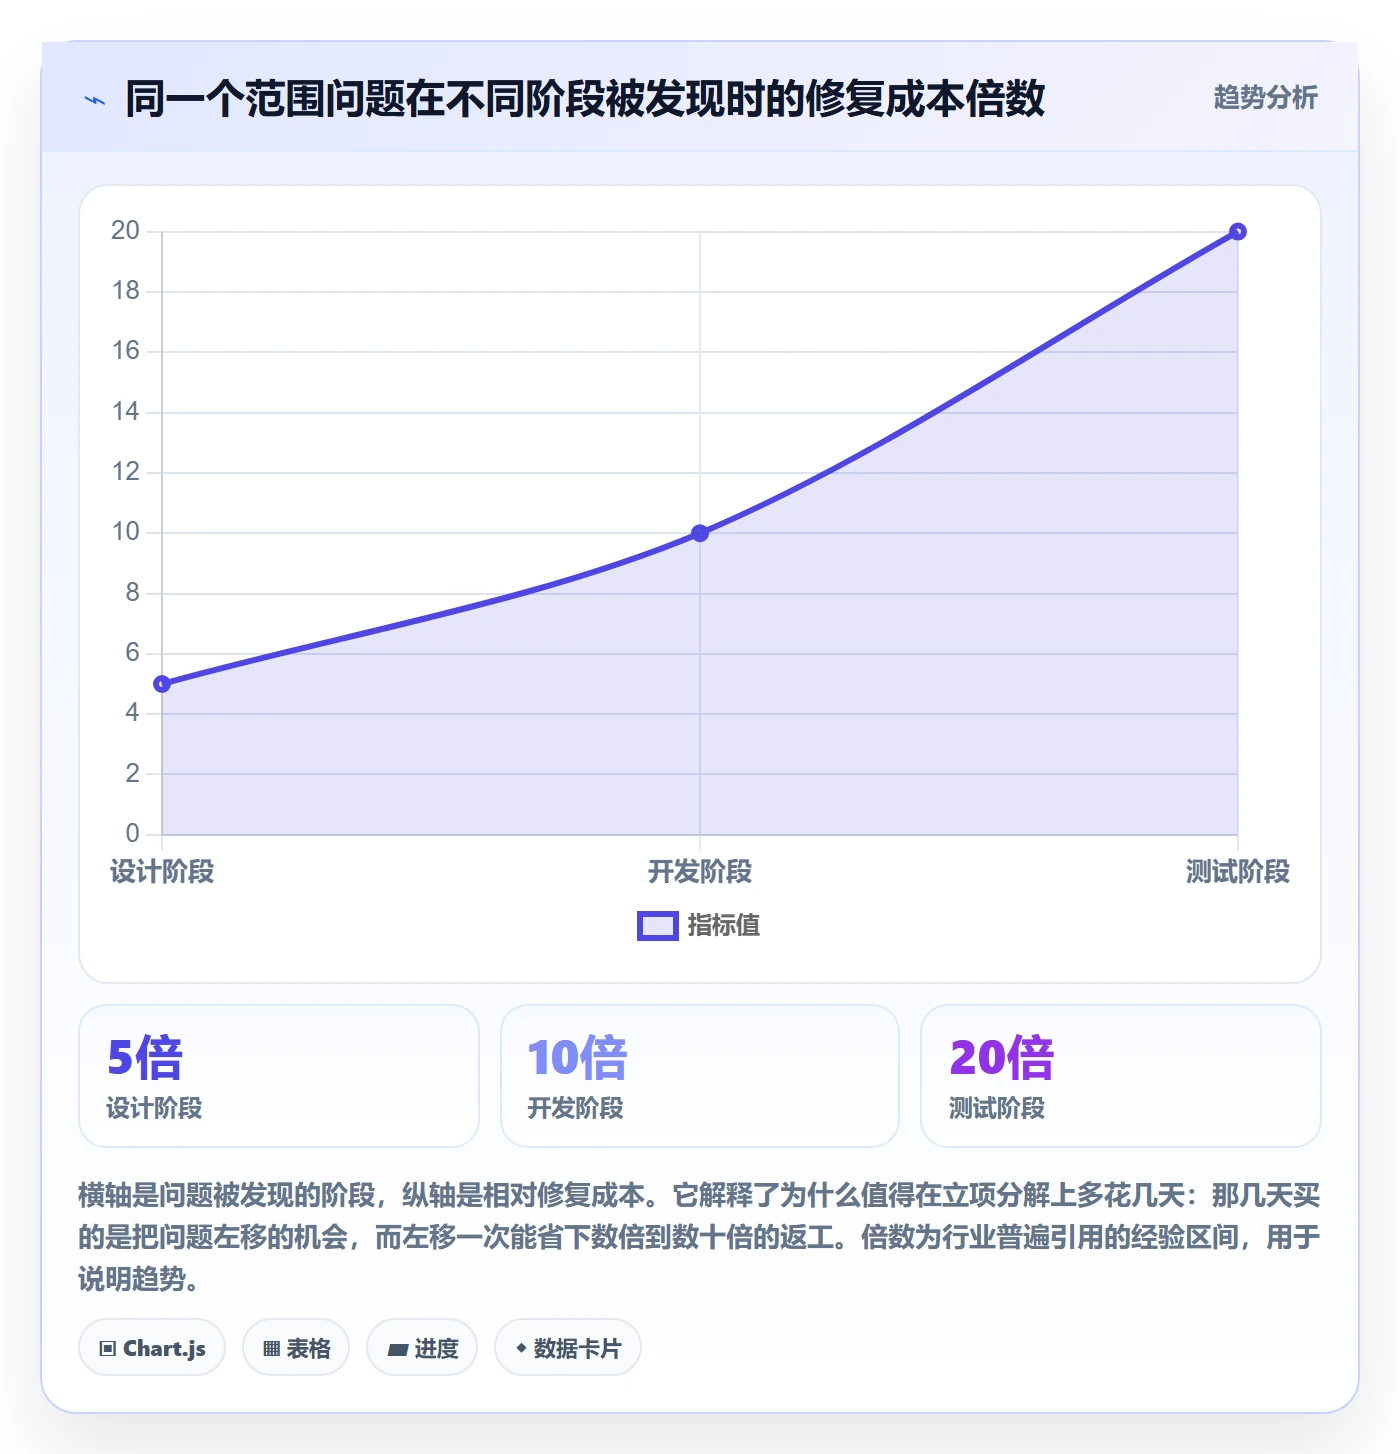This screenshot has height=1454, width=1400.
Task: Click the 测试阶段 x-axis label
Action: [x=1238, y=872]
